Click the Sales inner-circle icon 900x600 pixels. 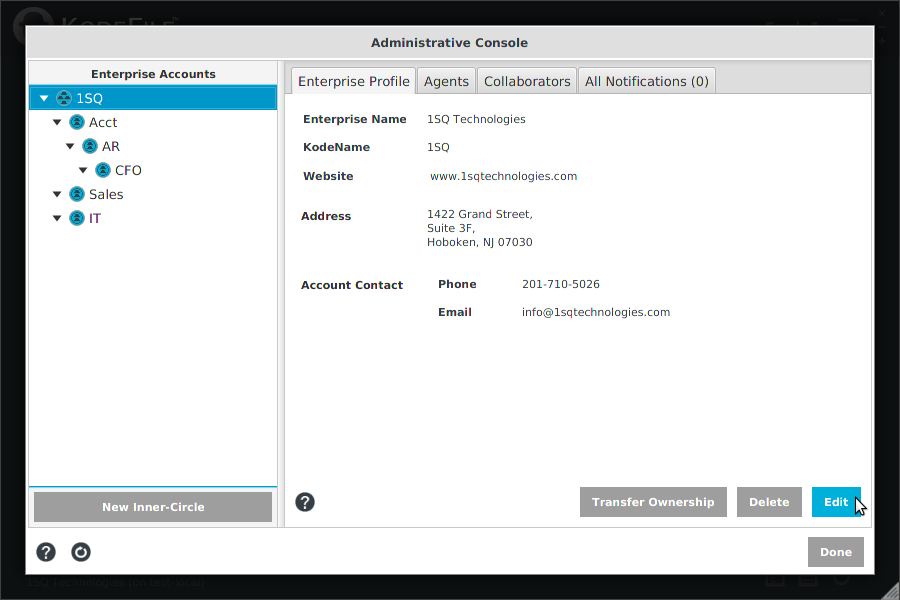pos(77,194)
